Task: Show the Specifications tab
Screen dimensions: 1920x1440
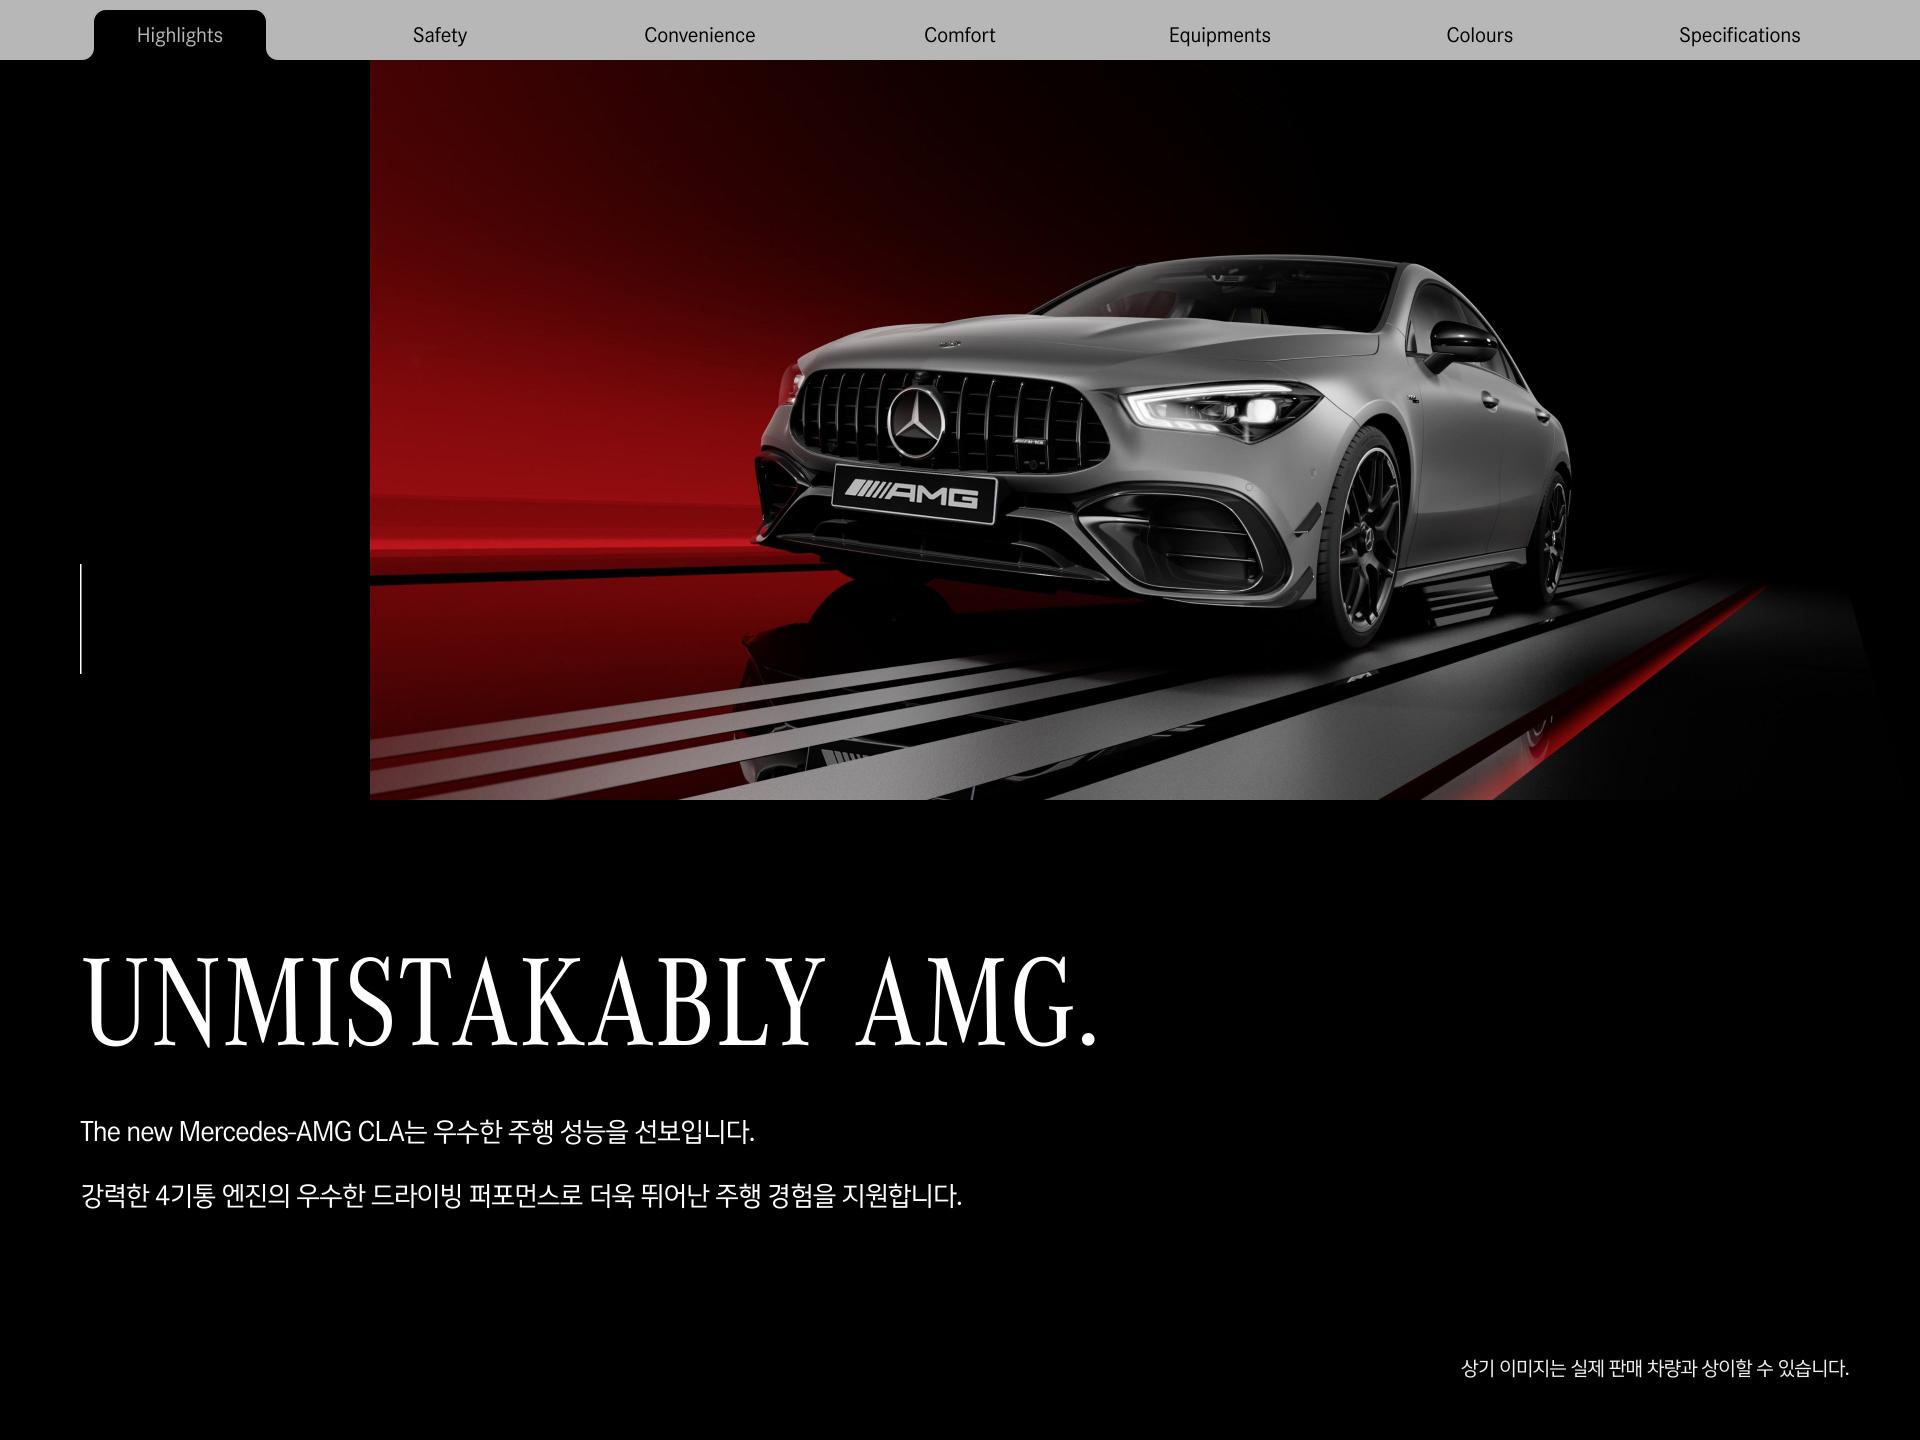Action: point(1740,35)
